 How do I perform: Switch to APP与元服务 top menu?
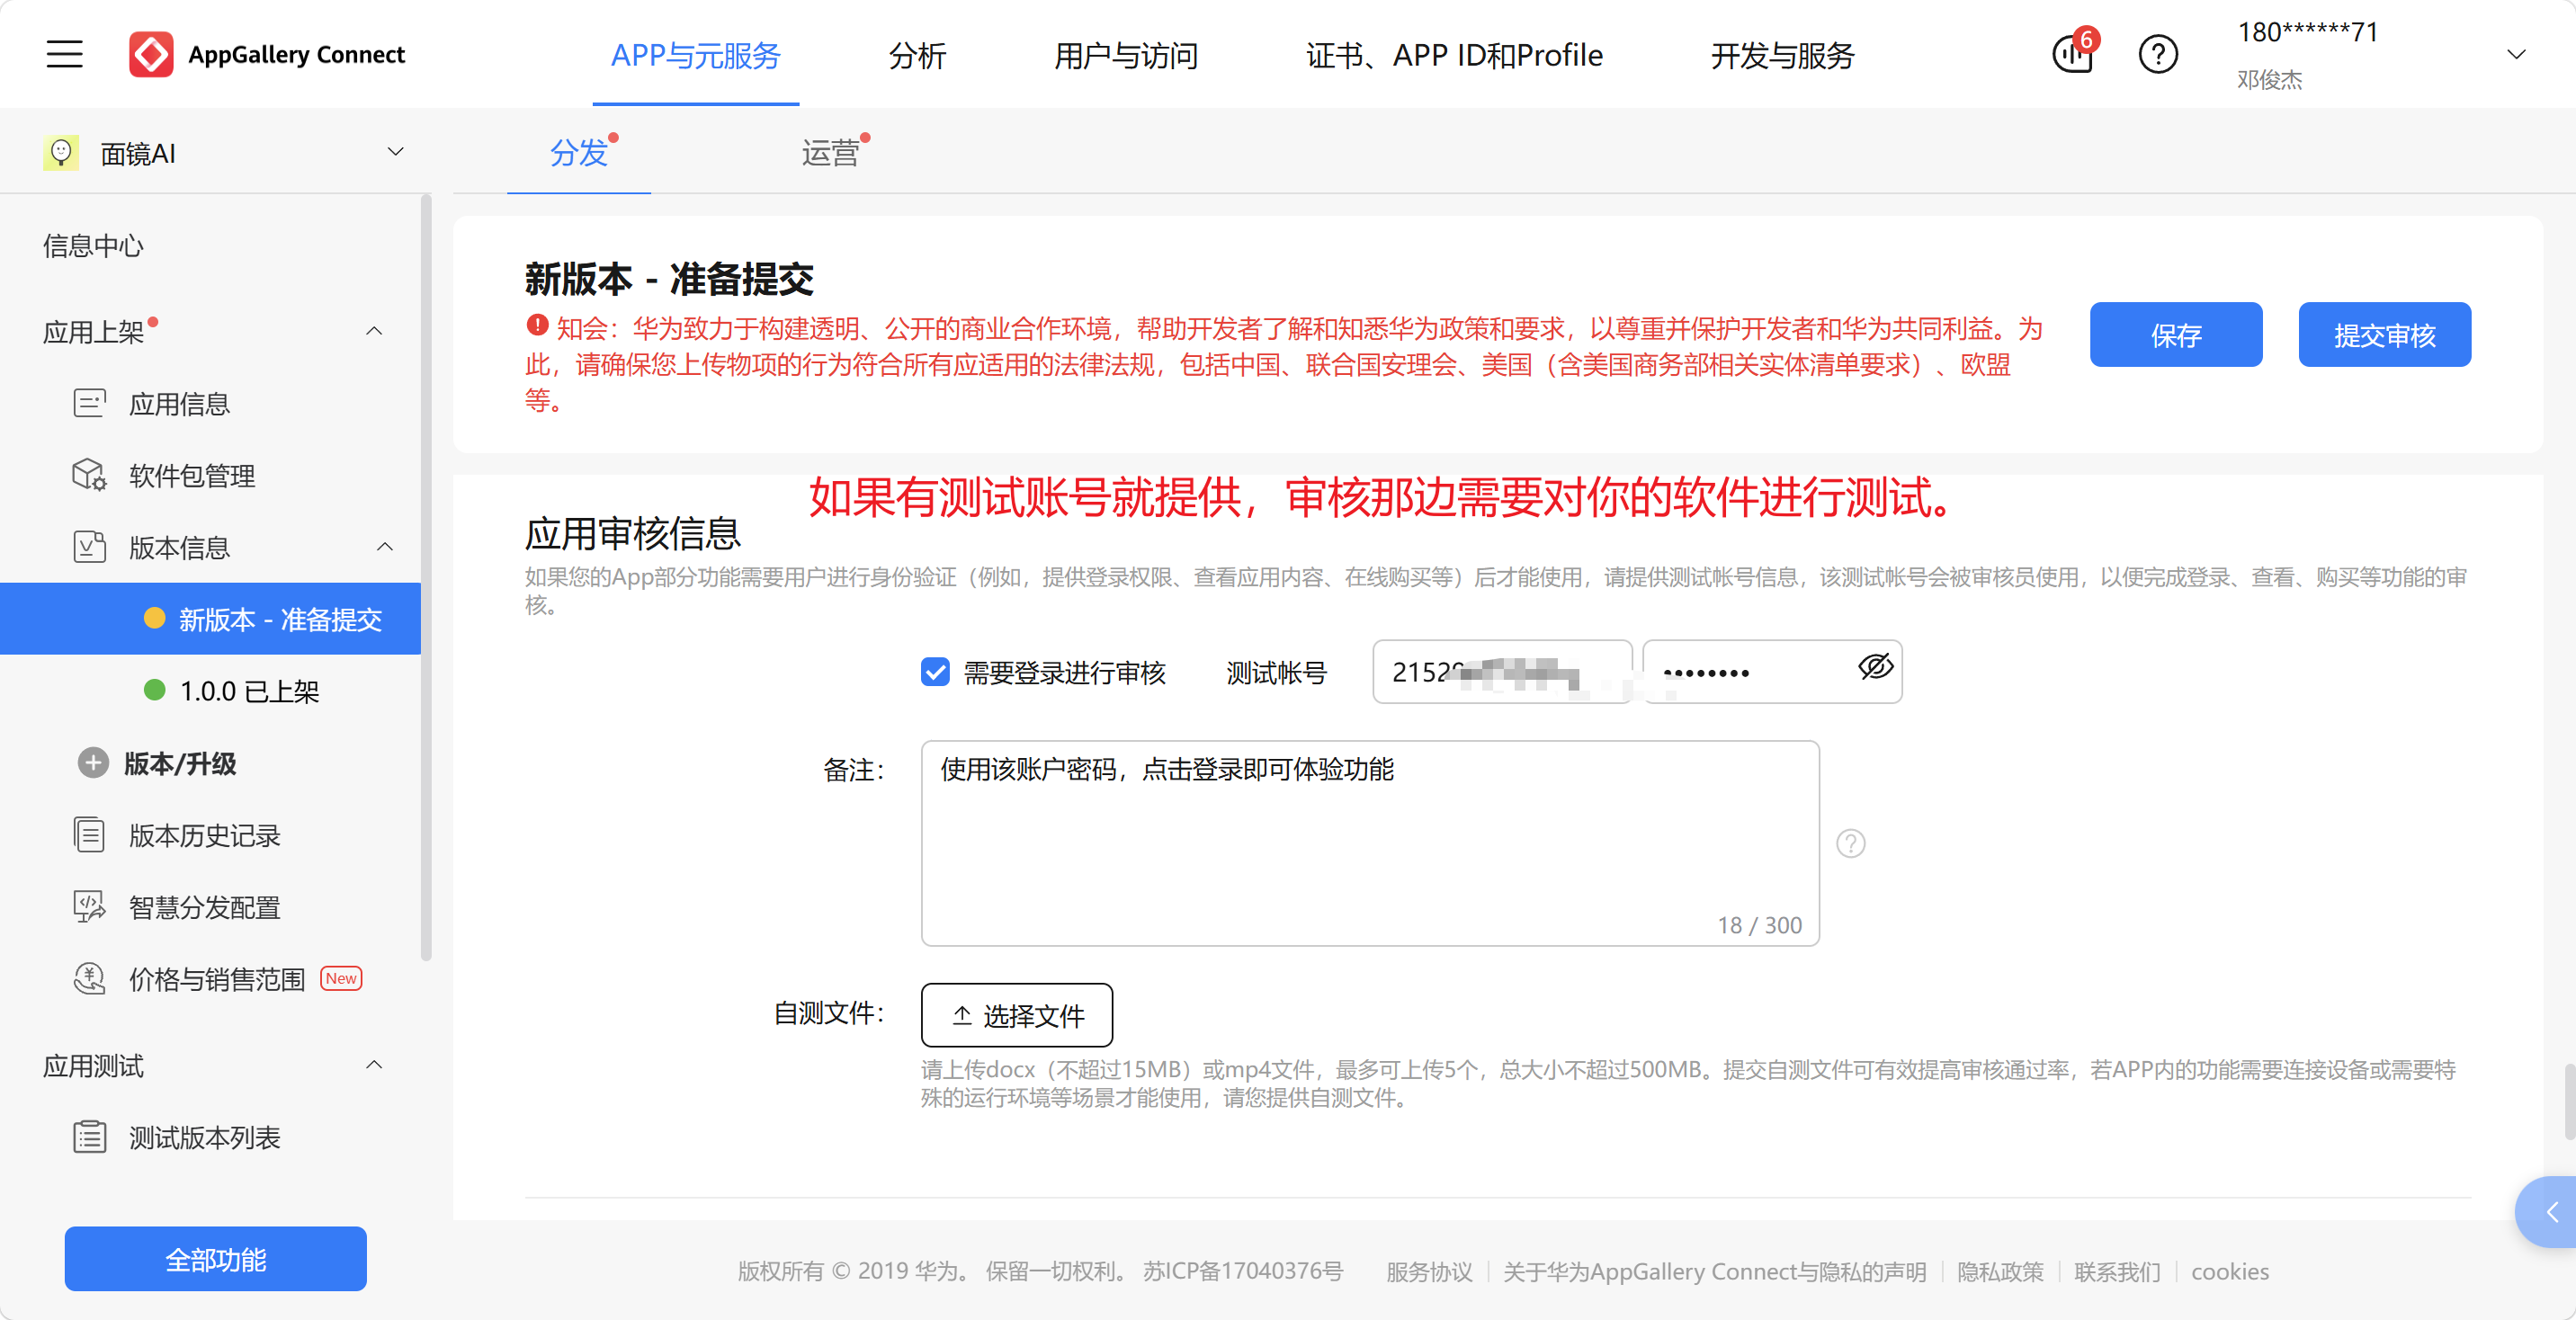click(695, 56)
